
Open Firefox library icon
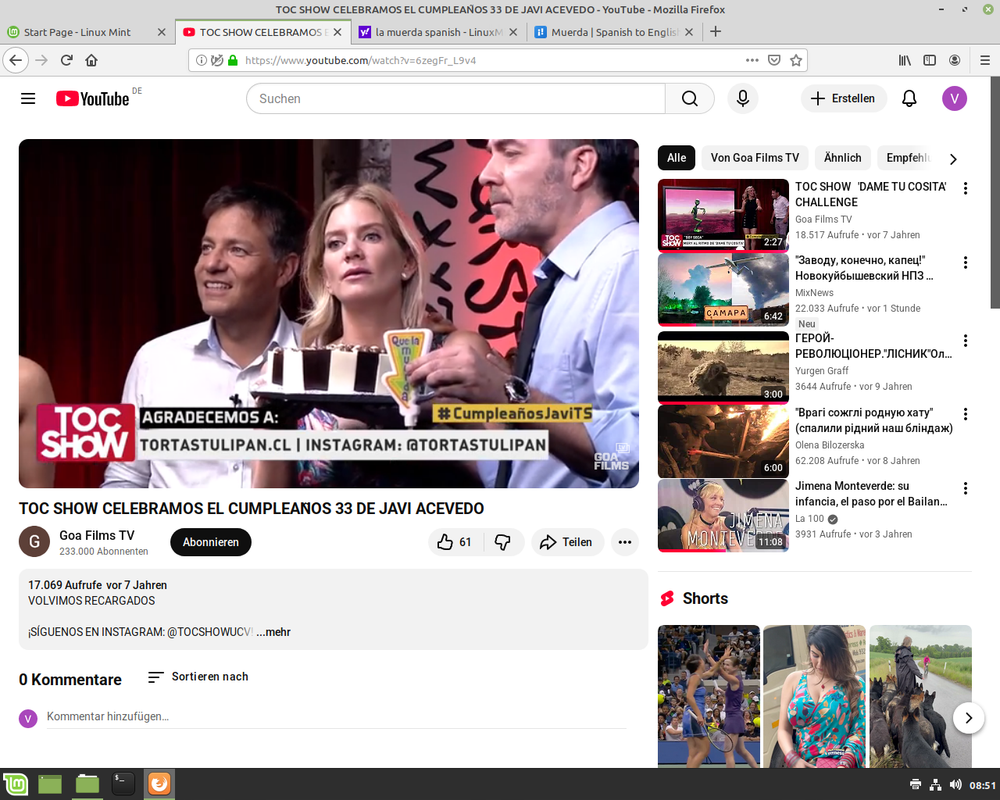coord(904,61)
